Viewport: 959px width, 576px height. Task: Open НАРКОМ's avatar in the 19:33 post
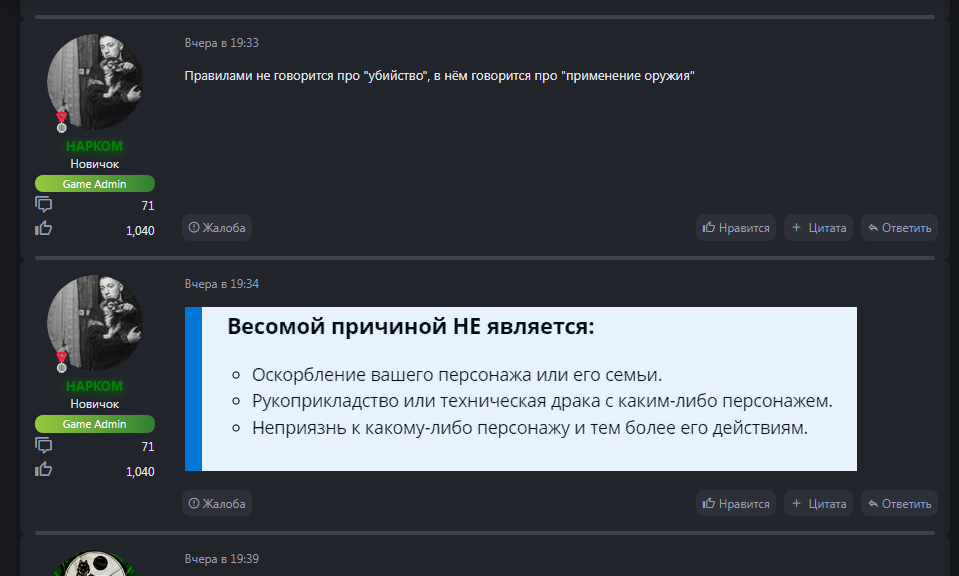(95, 82)
